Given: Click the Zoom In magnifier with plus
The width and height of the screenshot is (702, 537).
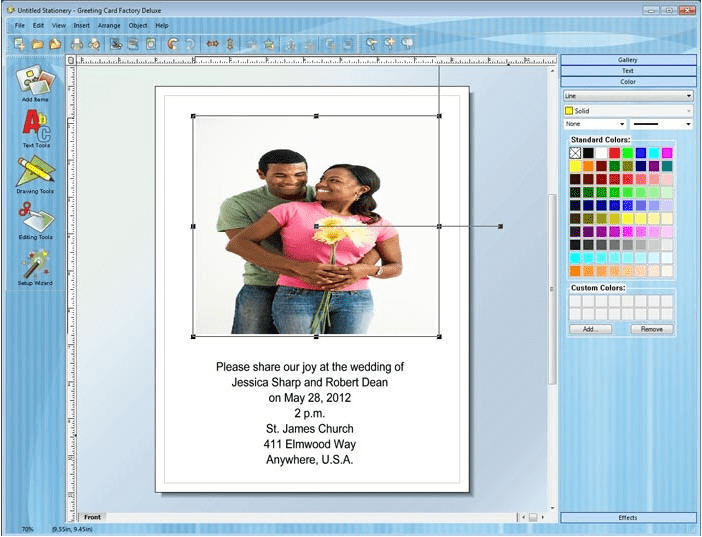Looking at the screenshot, I should click(390, 43).
